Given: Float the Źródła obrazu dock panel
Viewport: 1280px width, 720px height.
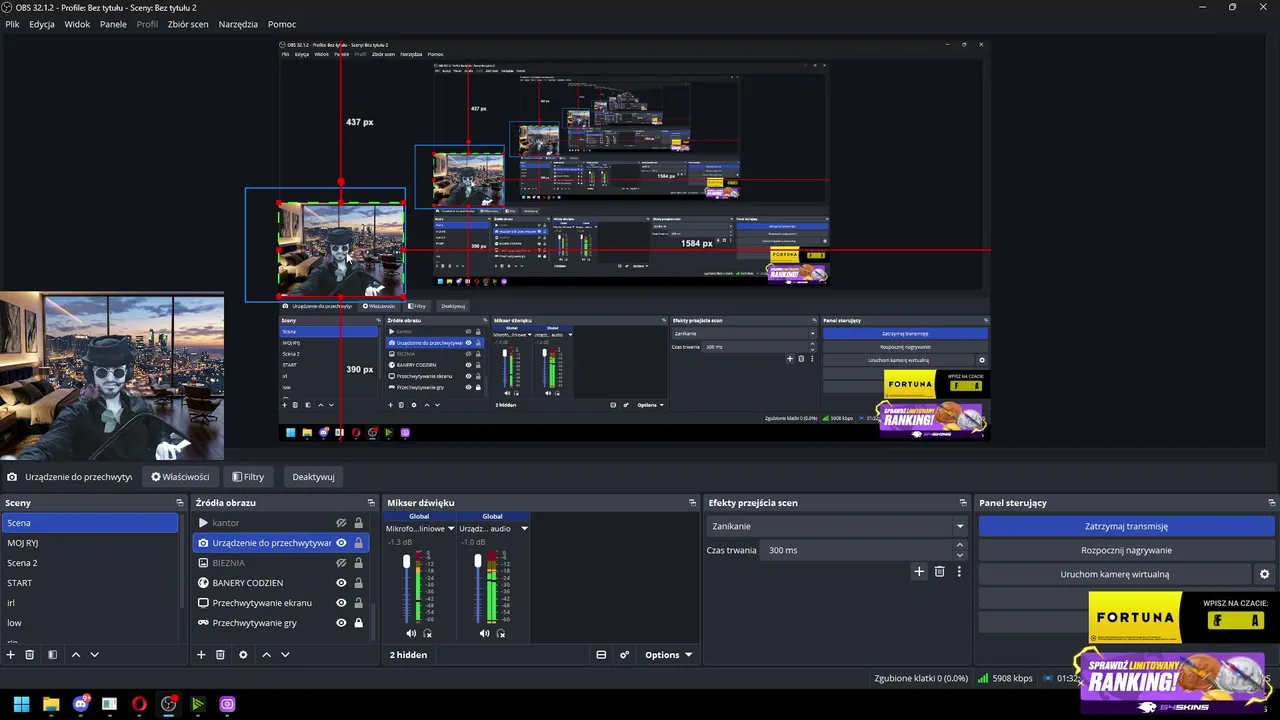Looking at the screenshot, I should point(371,503).
